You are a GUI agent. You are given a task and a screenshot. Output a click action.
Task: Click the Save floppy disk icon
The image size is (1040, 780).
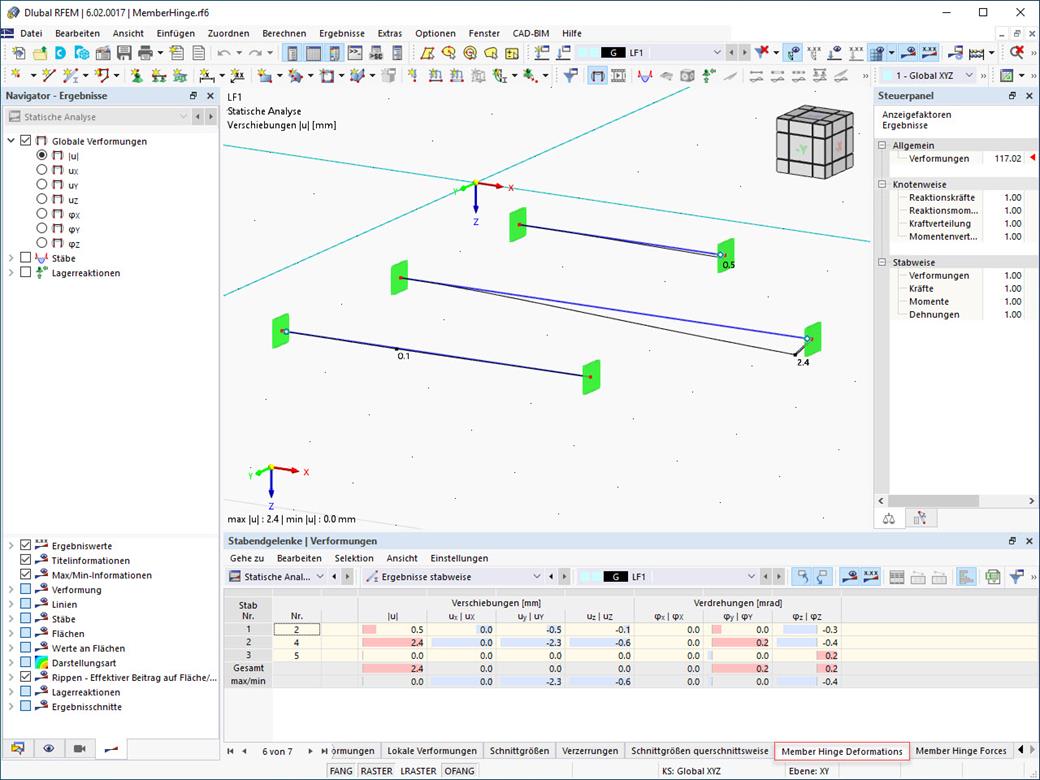pyautogui.click(x=124, y=52)
